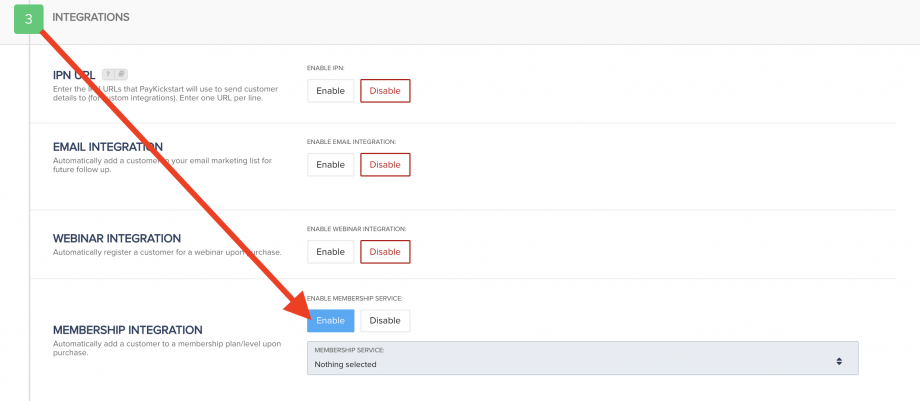The height and width of the screenshot is (401, 920).
Task: Open the IPN URL help question-mark icon
Action: 108,75
